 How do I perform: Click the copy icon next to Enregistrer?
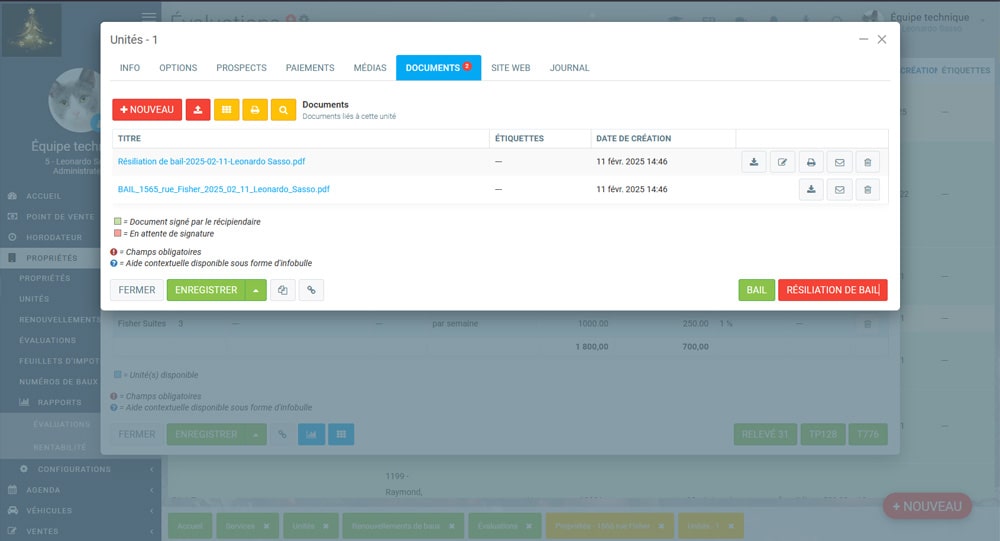[282, 290]
